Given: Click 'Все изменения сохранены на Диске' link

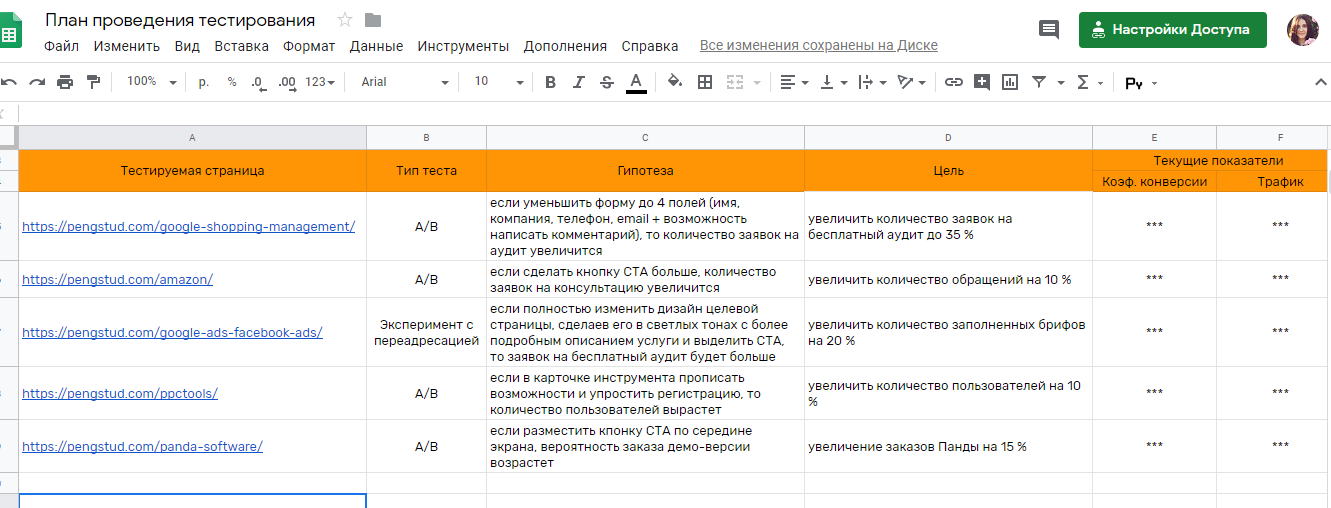Looking at the screenshot, I should (x=819, y=46).
